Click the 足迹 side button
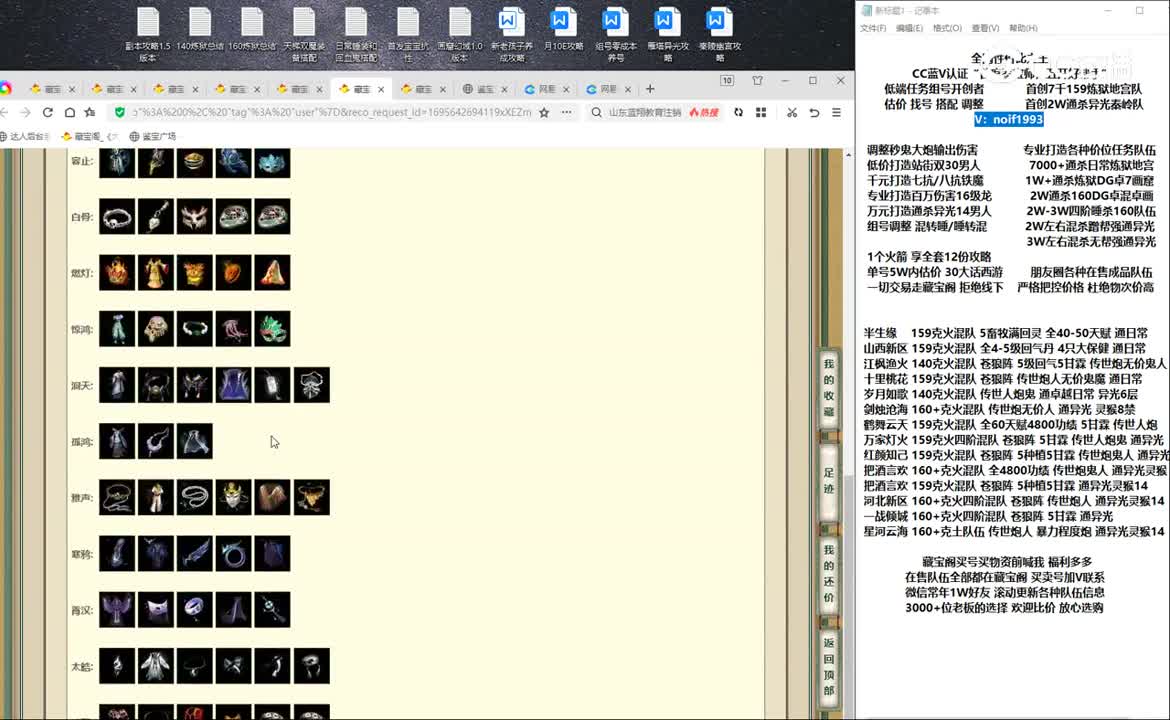The height and width of the screenshot is (720, 1170). tap(828, 481)
